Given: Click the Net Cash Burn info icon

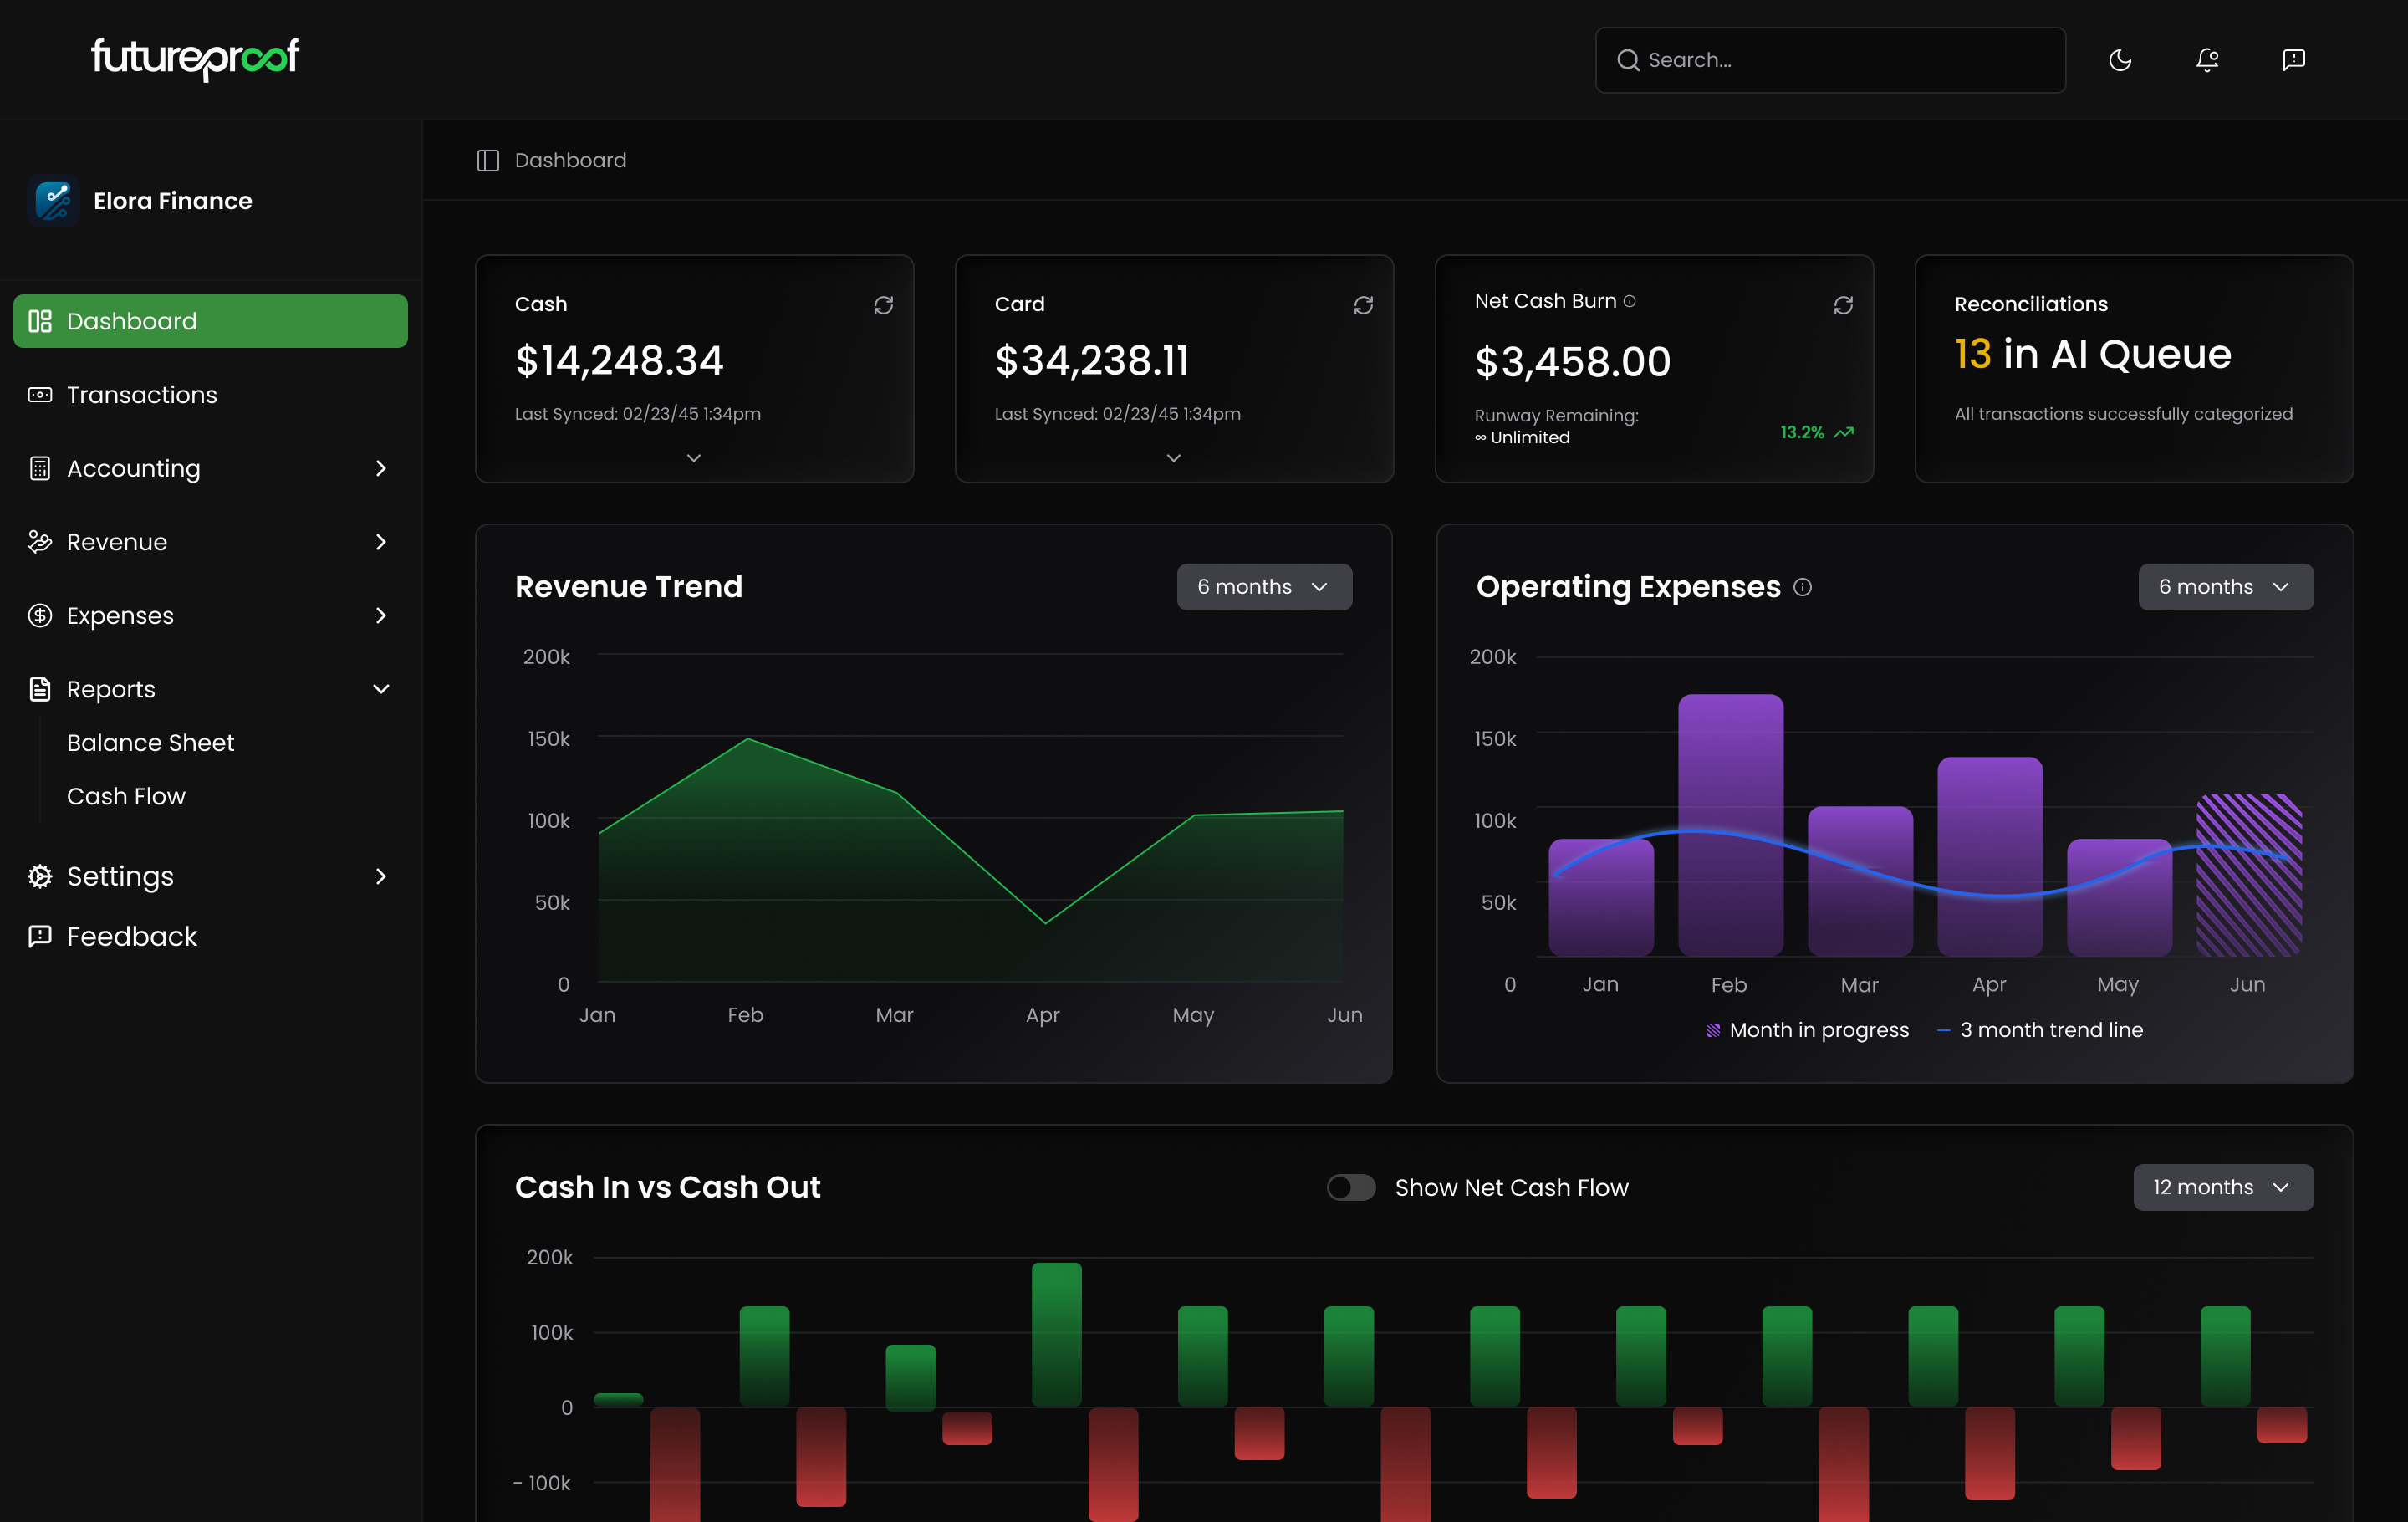Looking at the screenshot, I should (1629, 301).
